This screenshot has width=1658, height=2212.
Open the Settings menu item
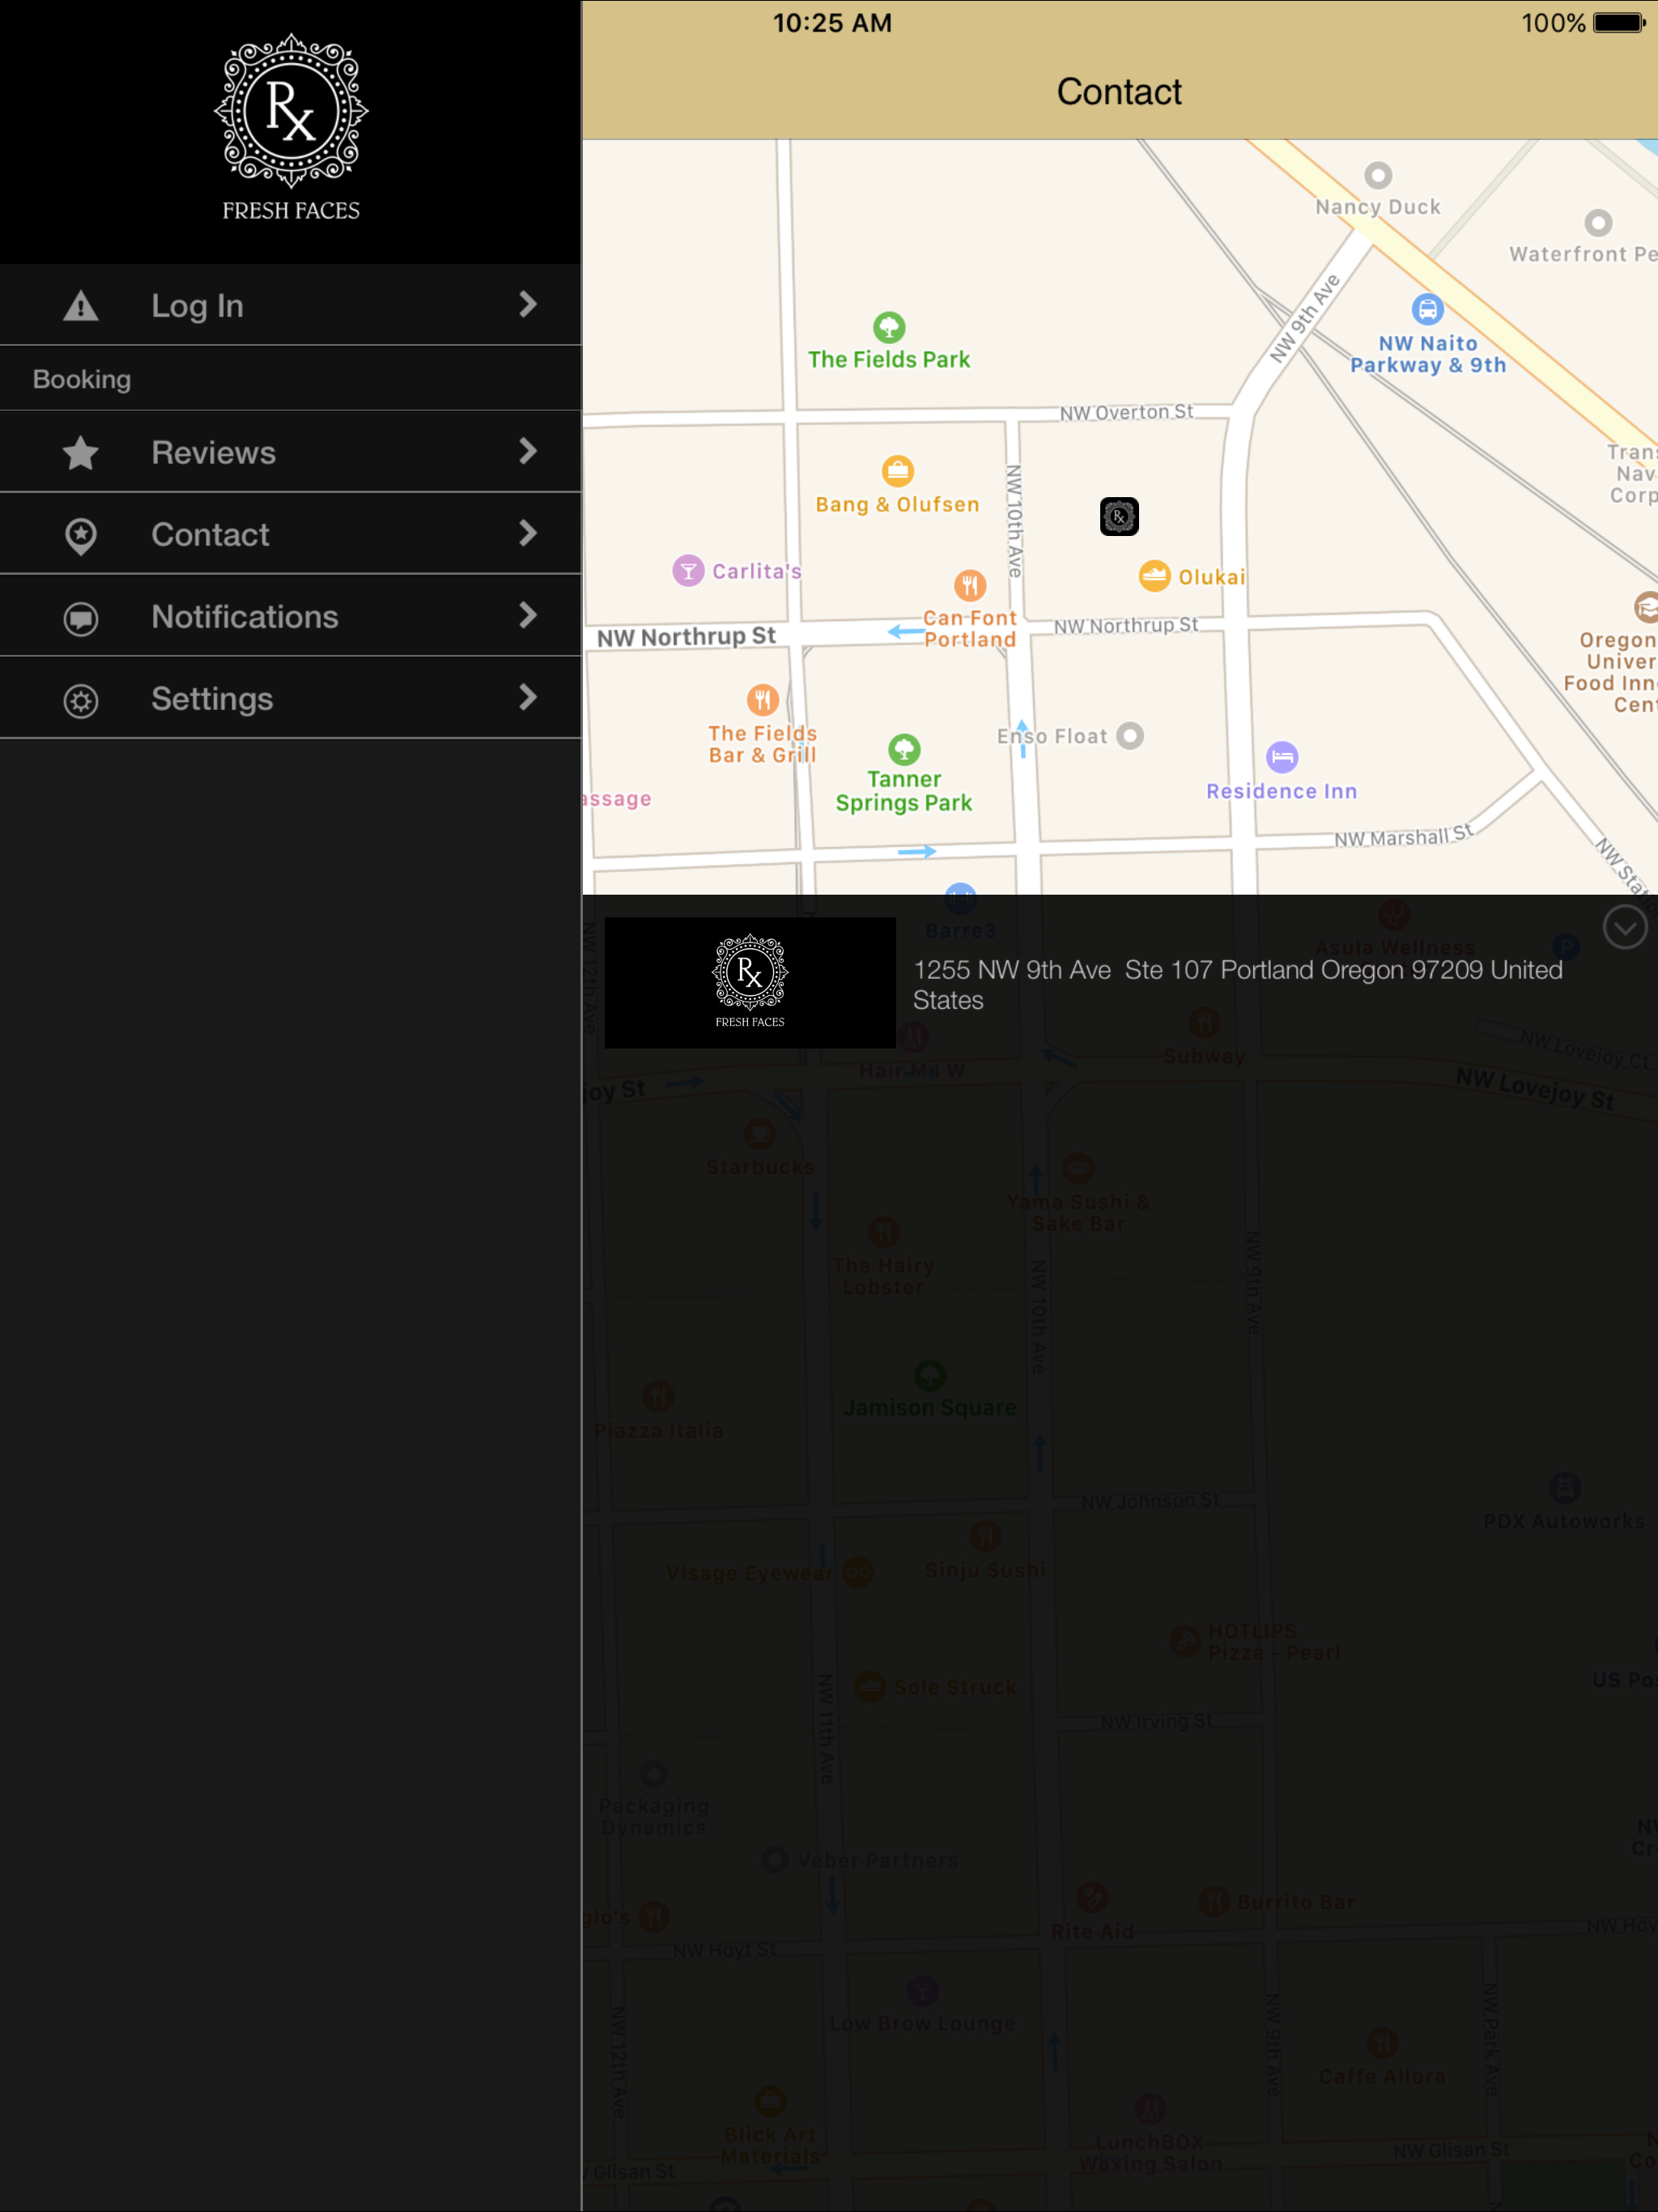click(x=290, y=698)
